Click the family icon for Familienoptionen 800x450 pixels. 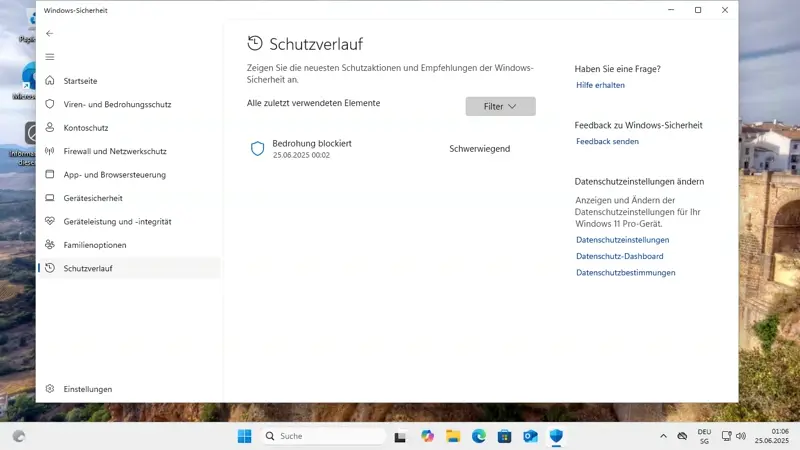point(49,245)
